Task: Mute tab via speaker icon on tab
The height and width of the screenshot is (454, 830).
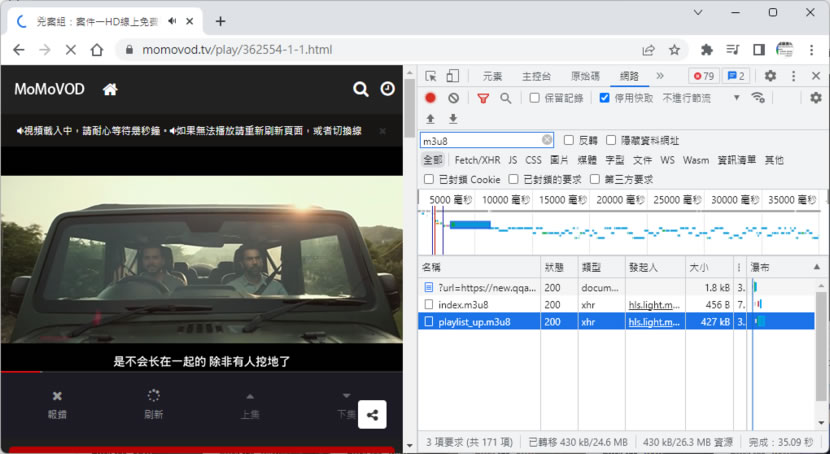Action: pos(173,21)
